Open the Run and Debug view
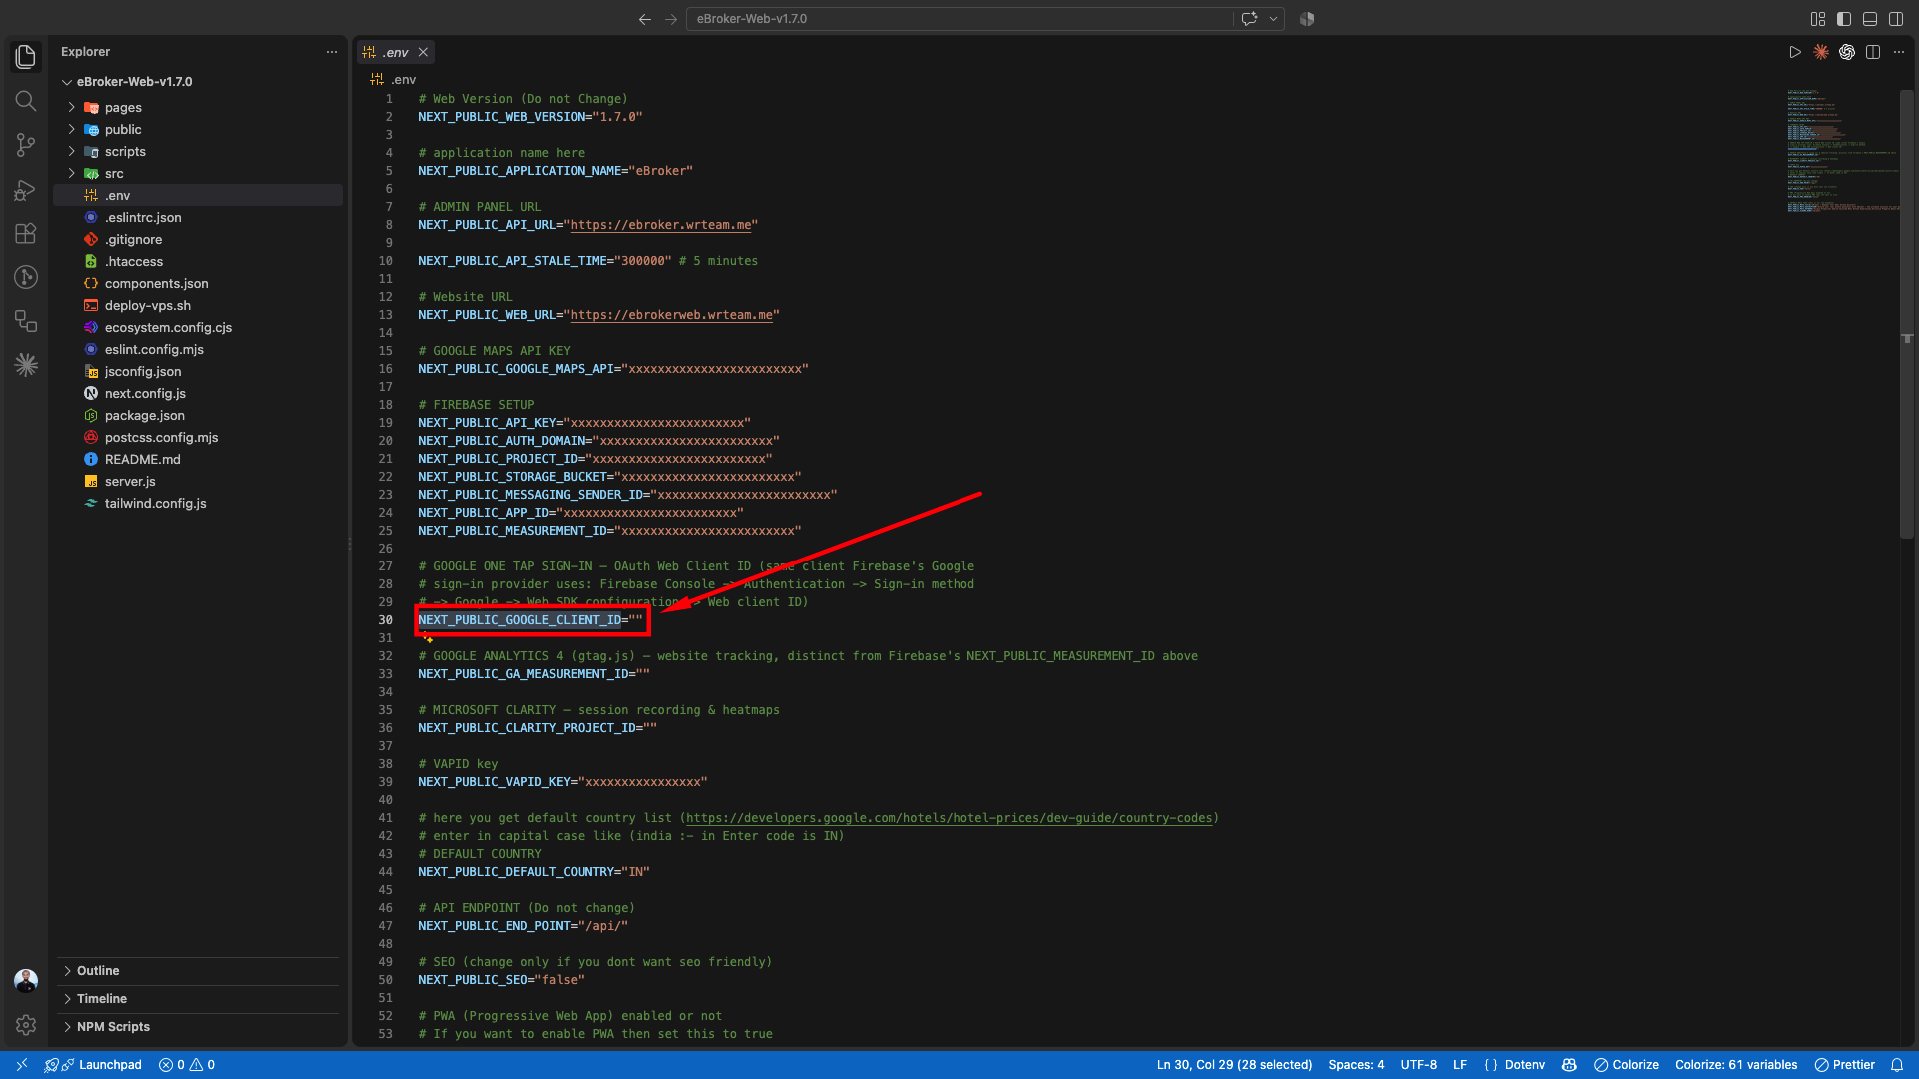Screen dimensions: 1919x1079 (26, 189)
